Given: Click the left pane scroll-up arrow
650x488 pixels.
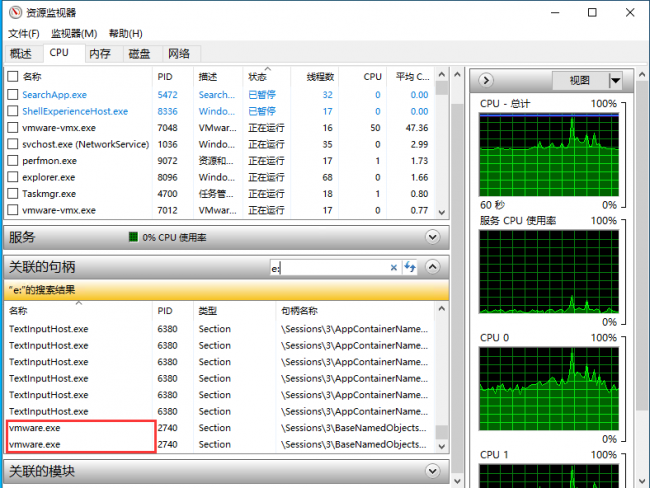Looking at the screenshot, I should point(457,75).
